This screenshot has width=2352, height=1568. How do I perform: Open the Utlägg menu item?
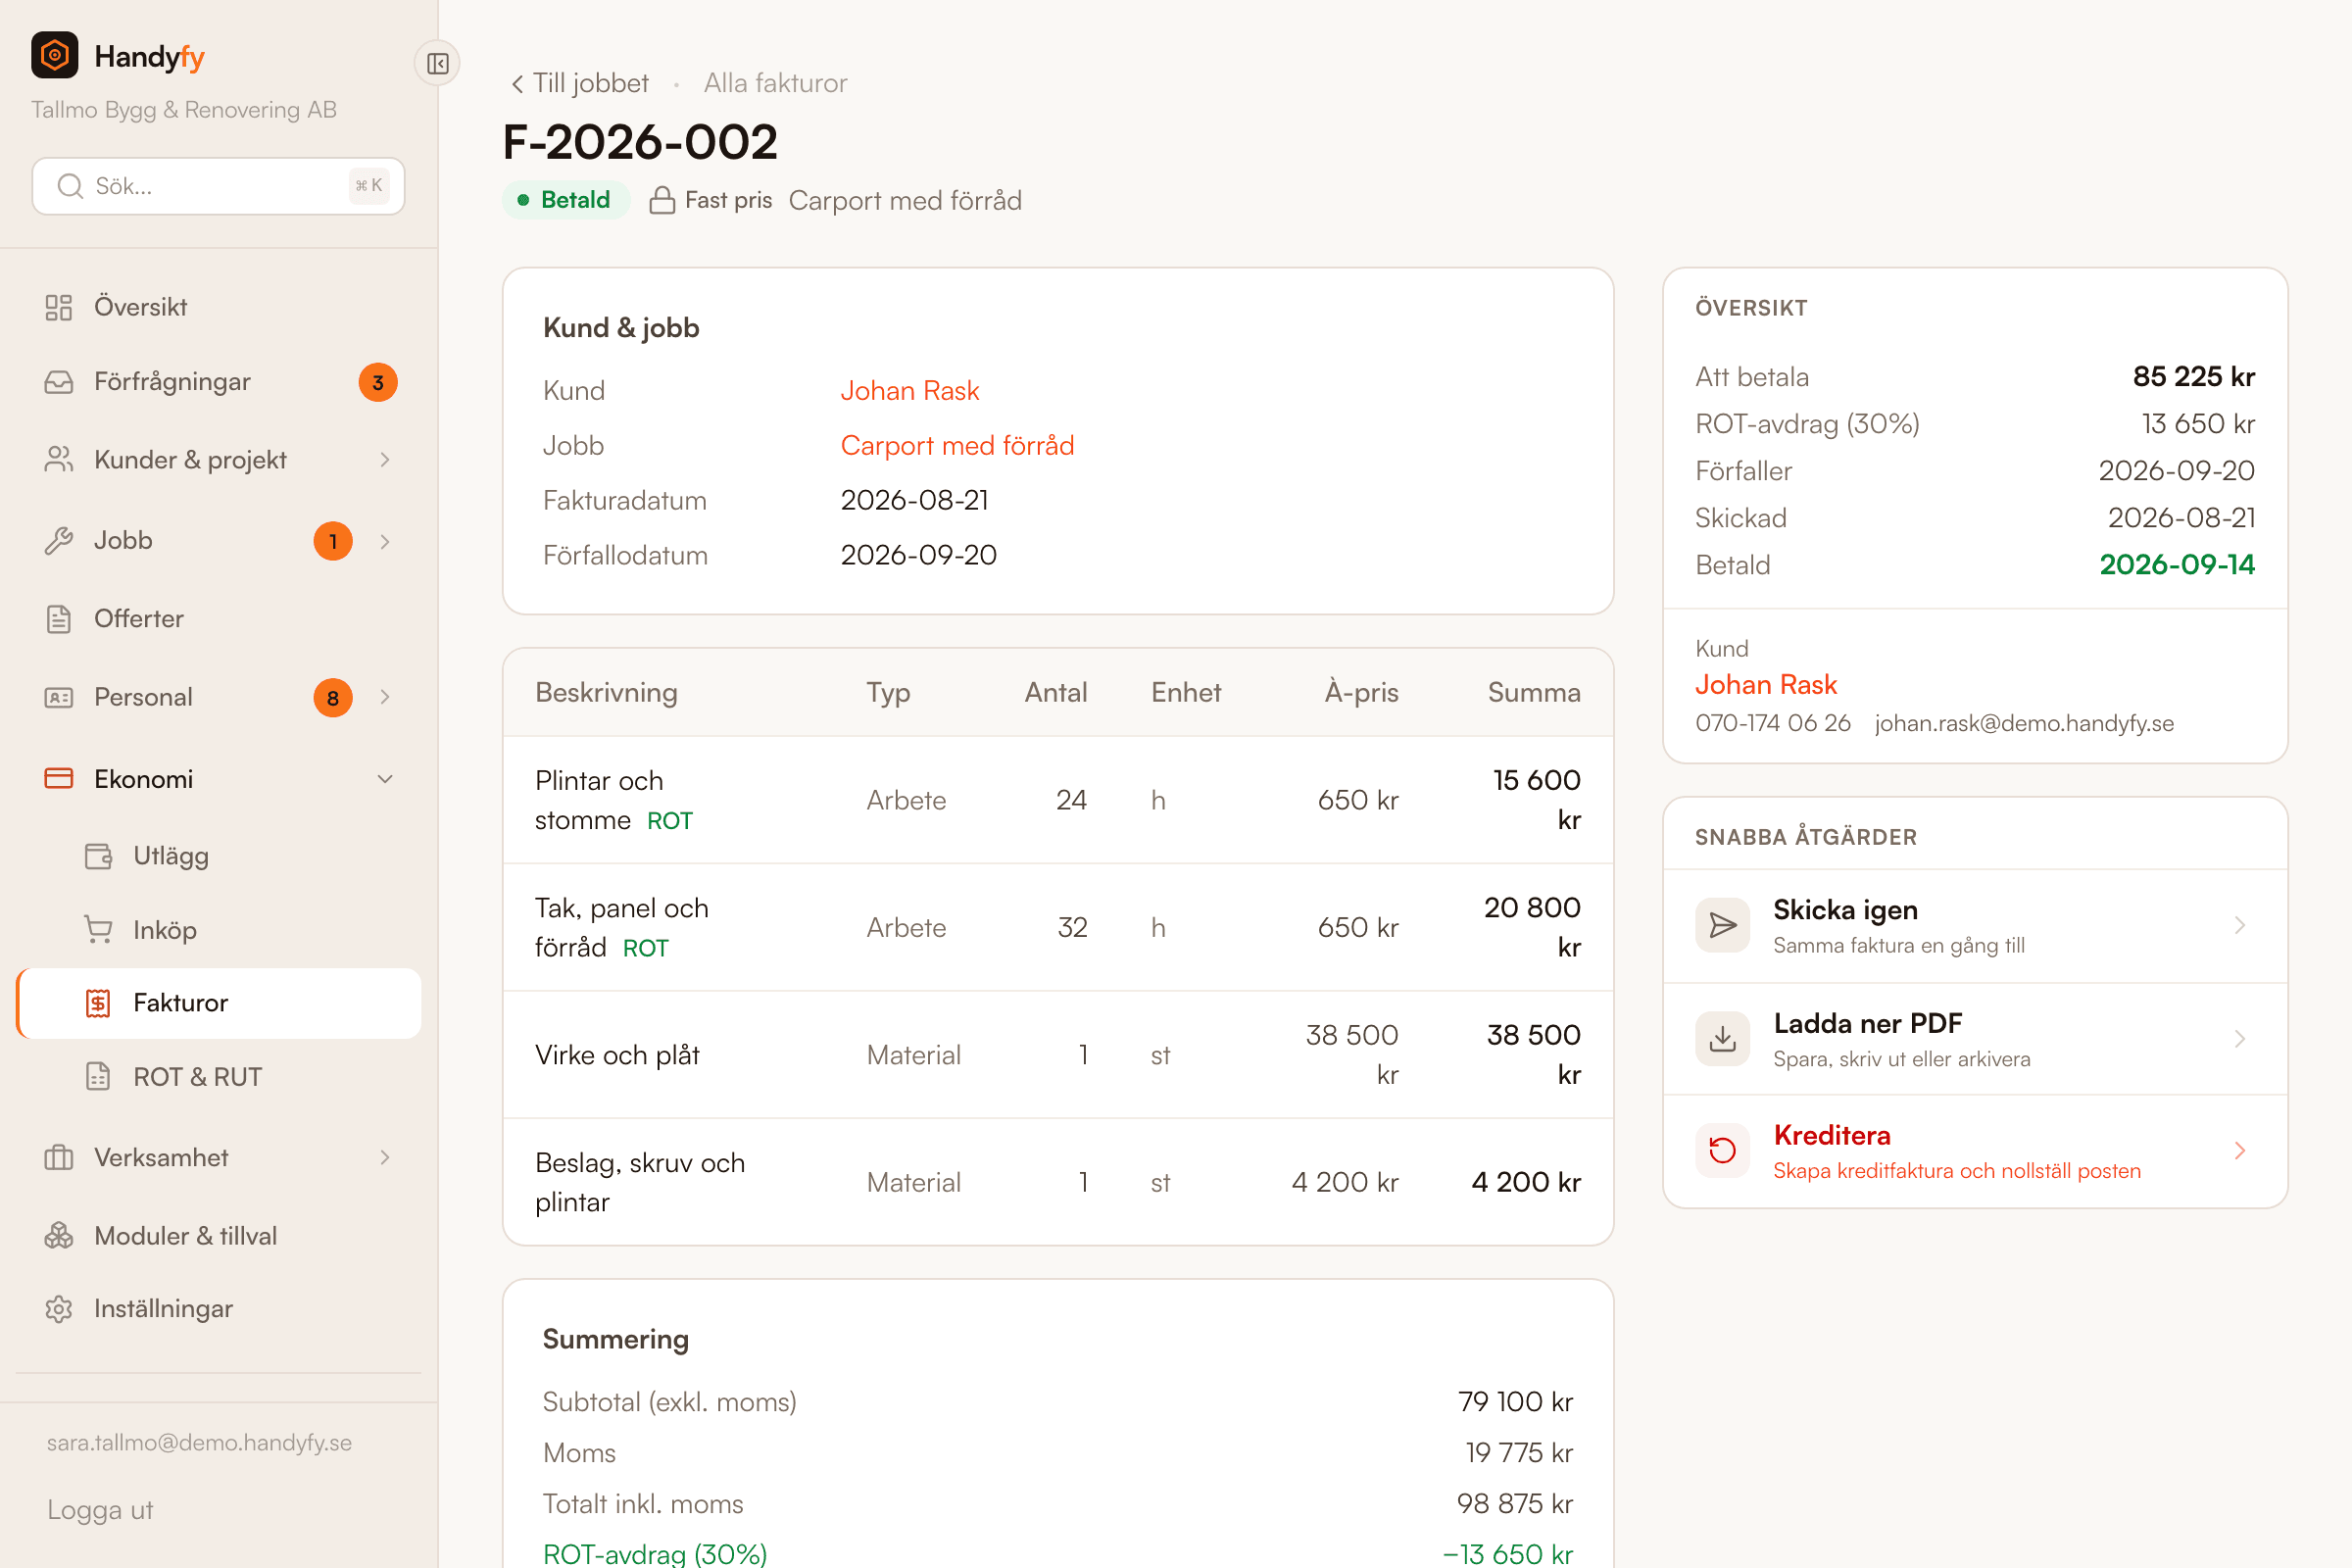coord(219,856)
